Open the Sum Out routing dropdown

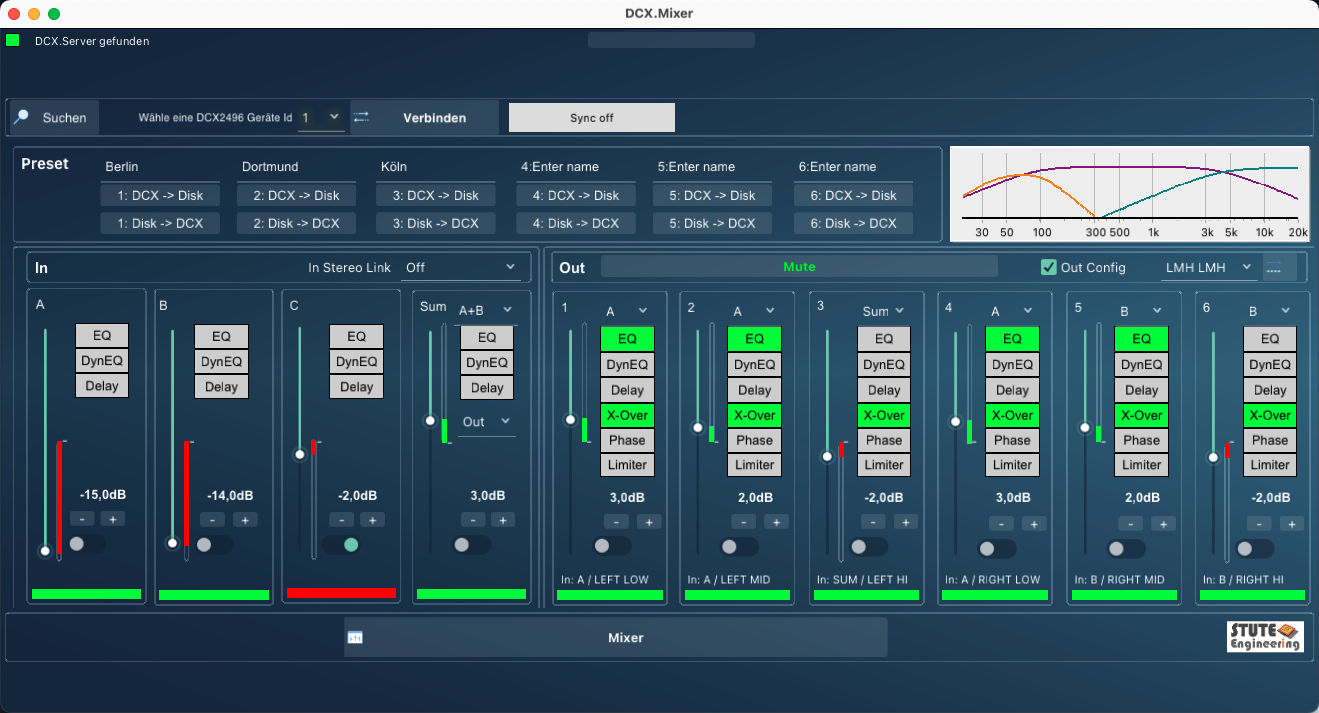pos(487,422)
